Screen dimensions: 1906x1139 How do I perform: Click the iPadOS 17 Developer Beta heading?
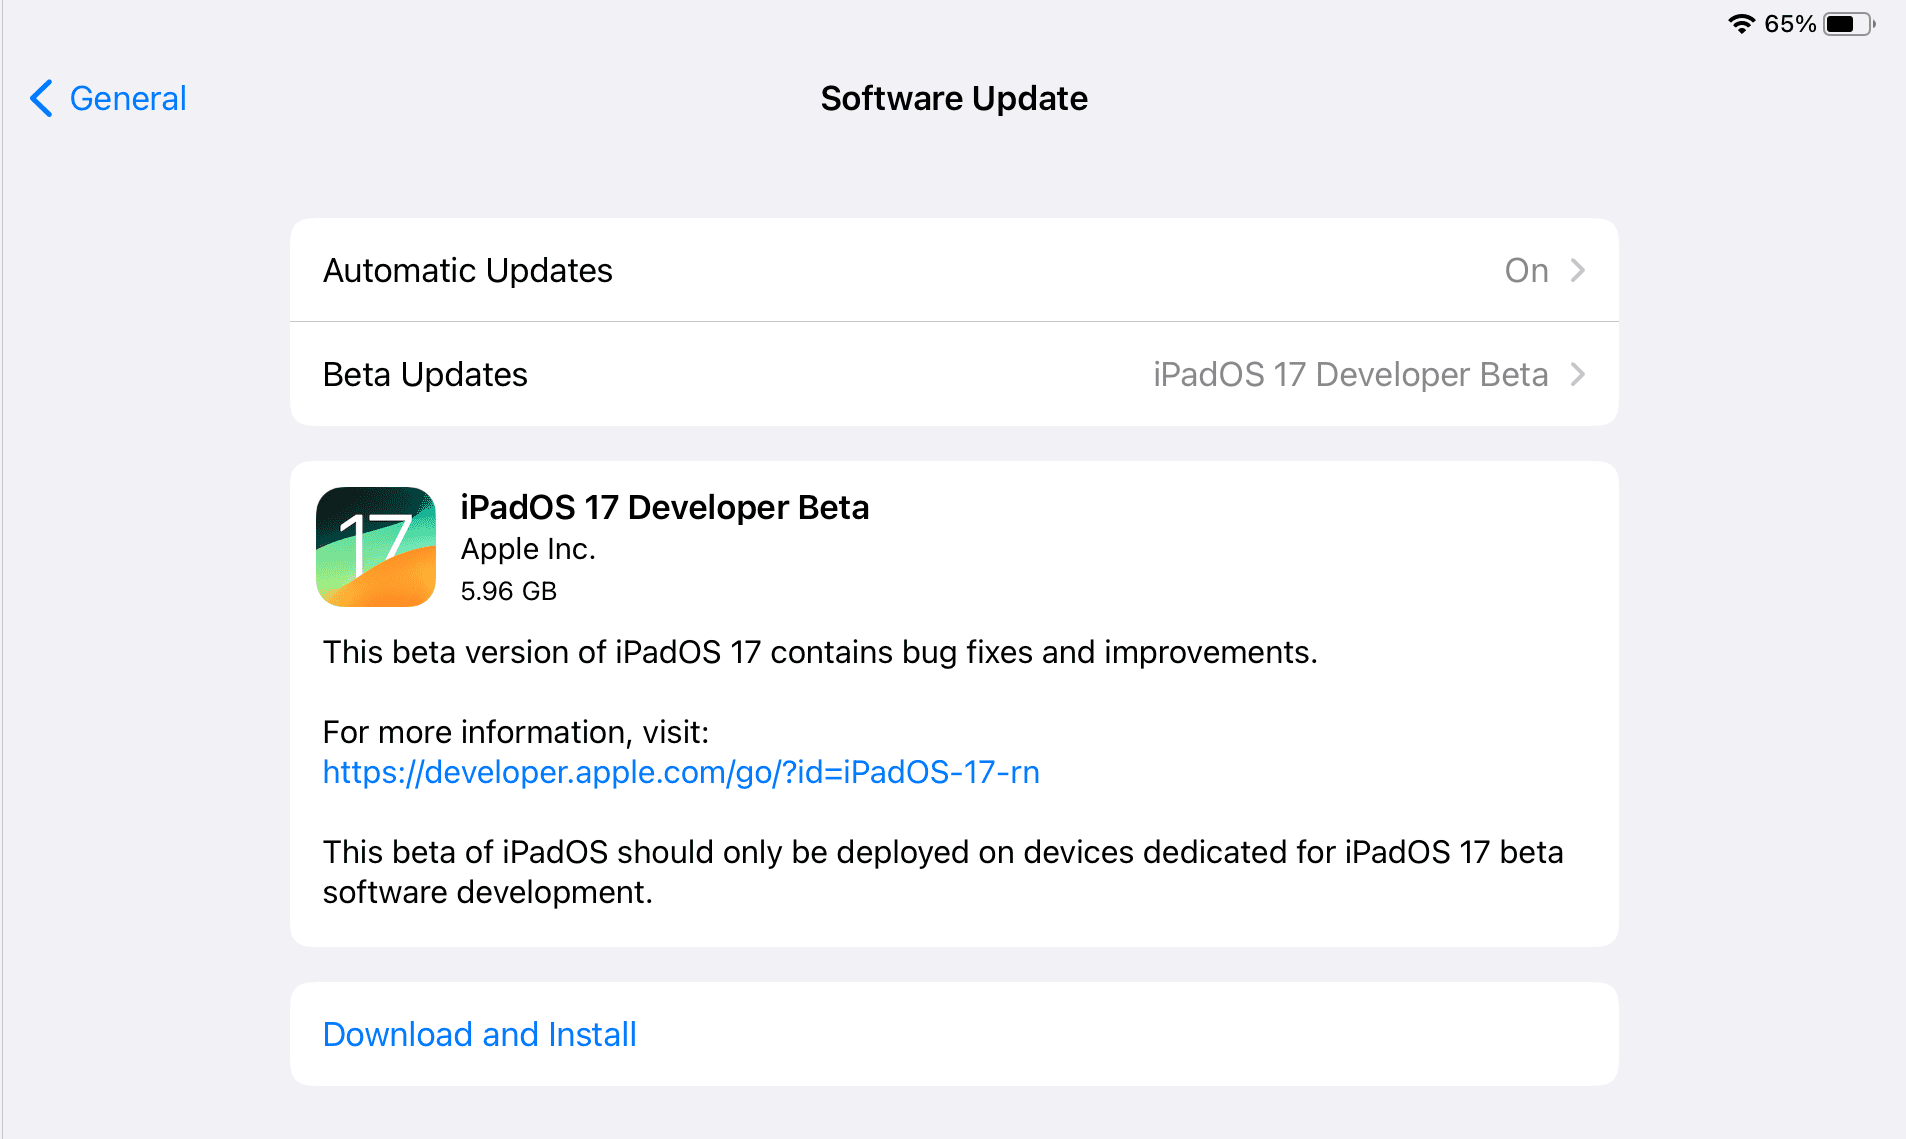tap(664, 507)
